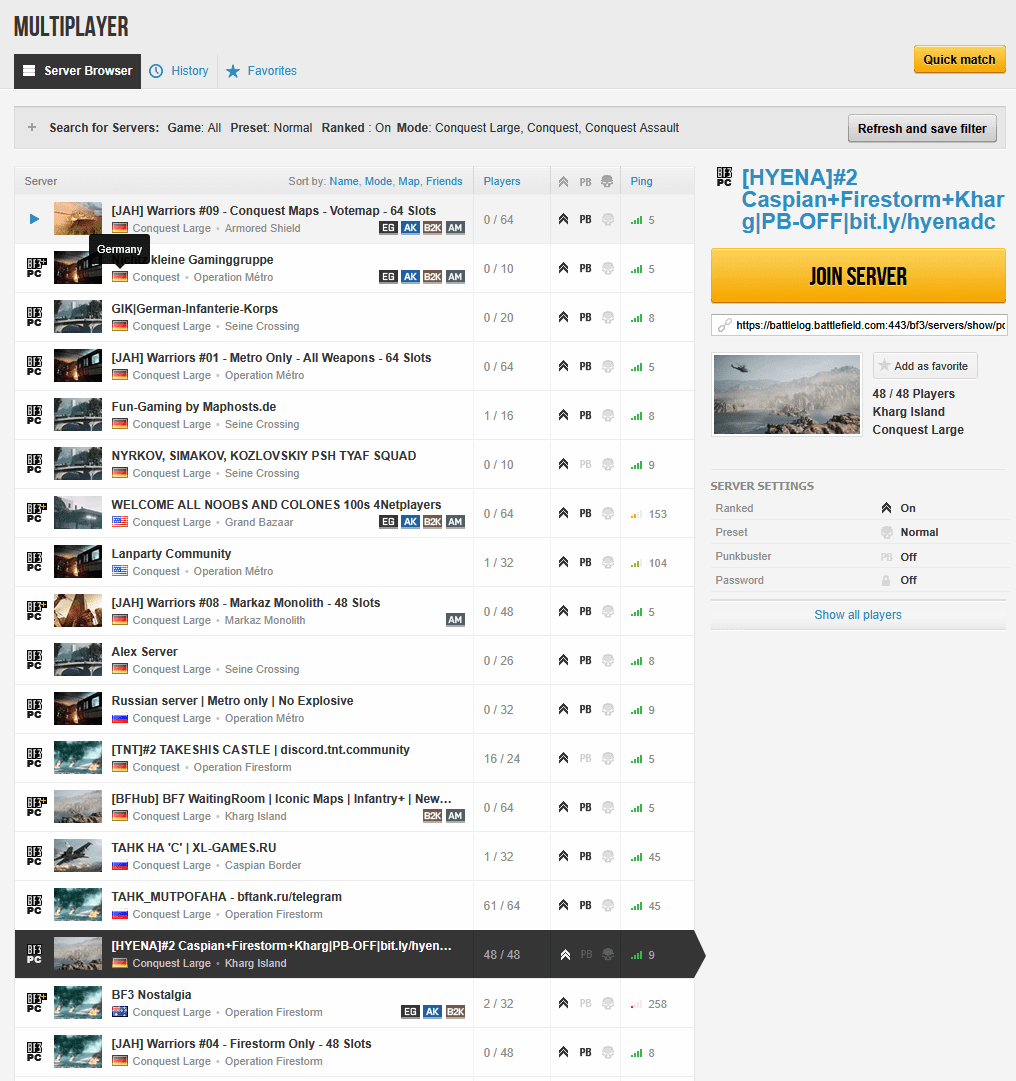Select the Lanparty Community server
This screenshot has width=1016, height=1081.
(354, 562)
